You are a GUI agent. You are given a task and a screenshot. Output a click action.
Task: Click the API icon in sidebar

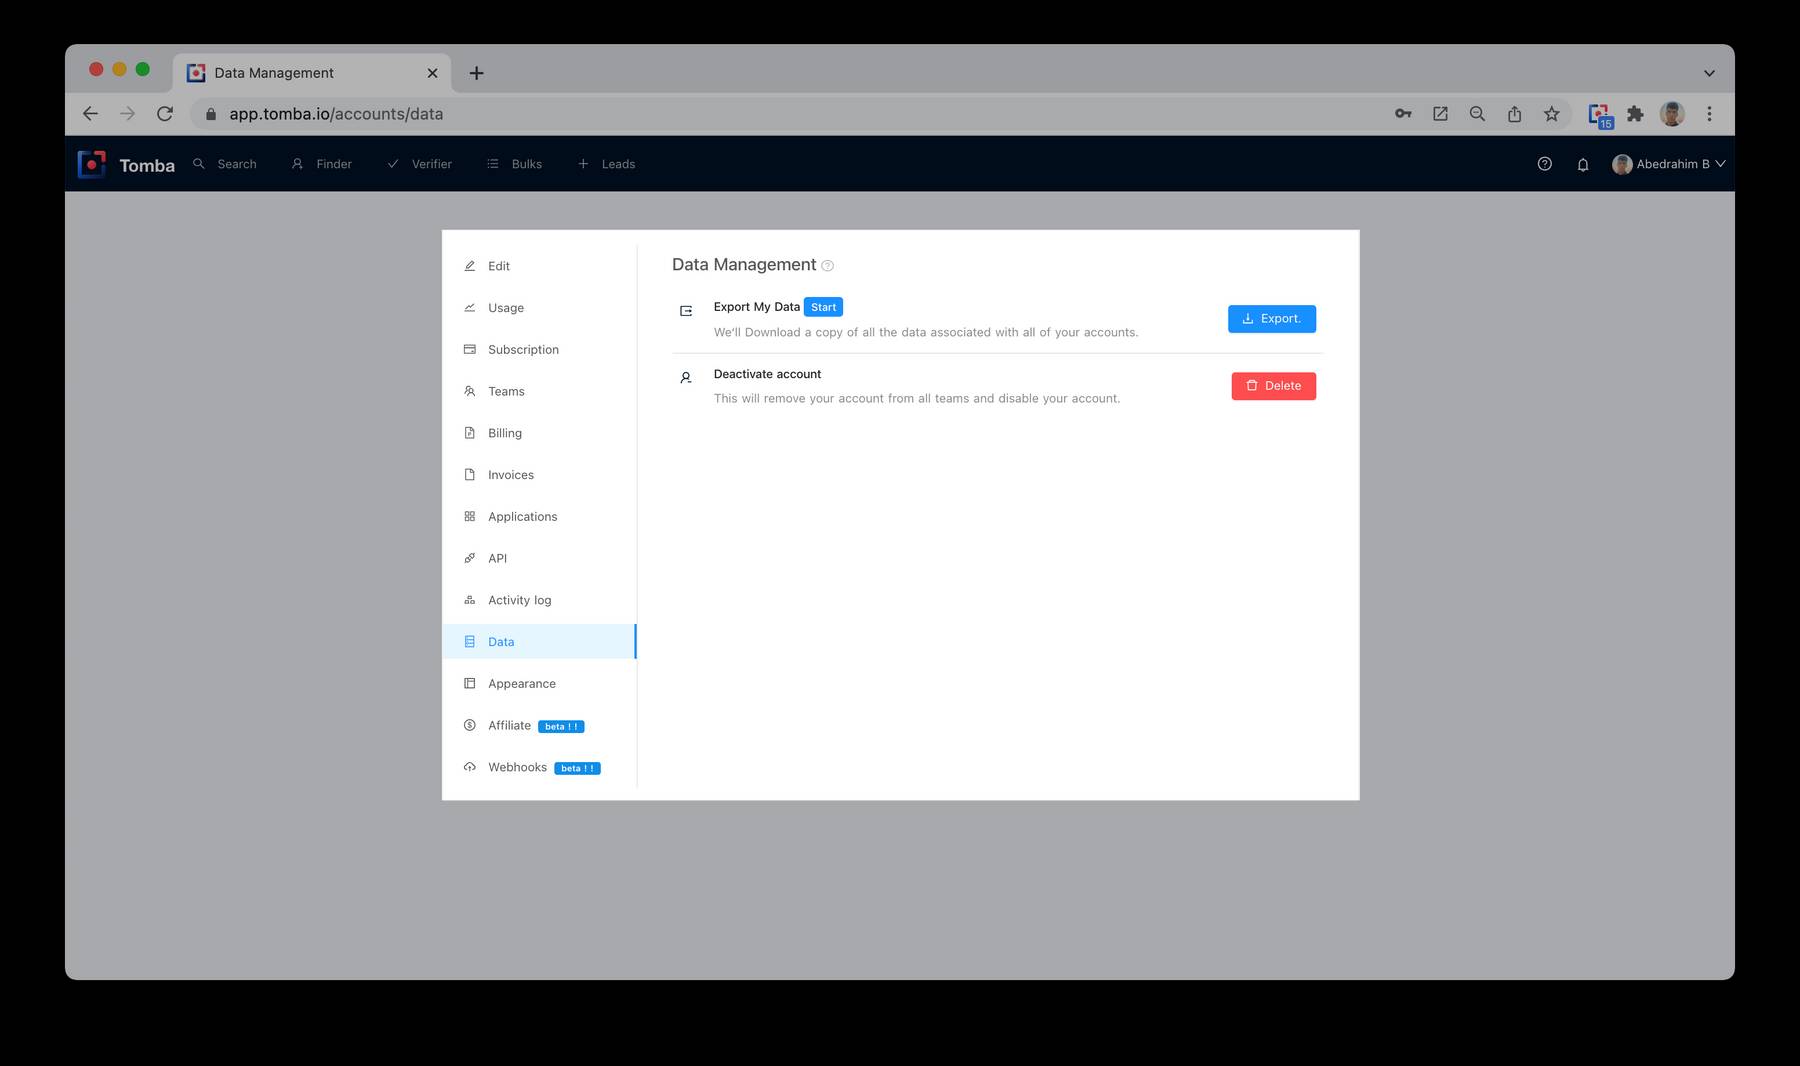pyautogui.click(x=470, y=558)
